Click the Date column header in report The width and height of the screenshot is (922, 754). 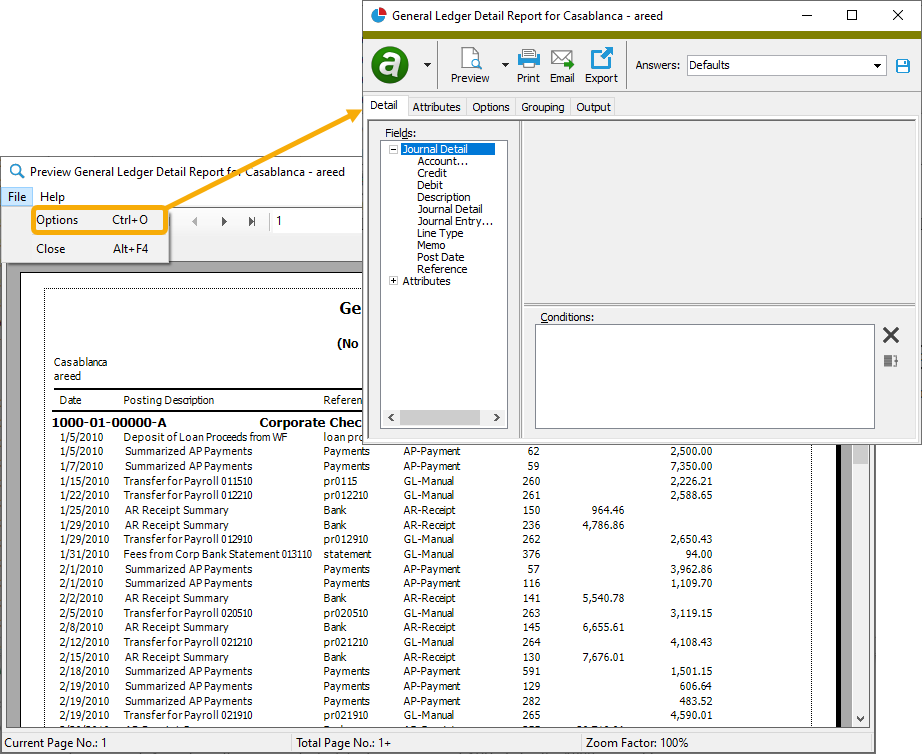pos(71,401)
